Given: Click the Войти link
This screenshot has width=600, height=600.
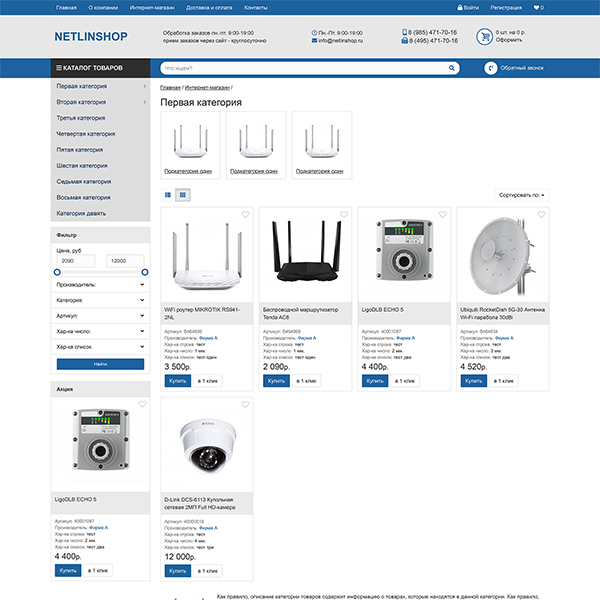Looking at the screenshot, I should [471, 8].
